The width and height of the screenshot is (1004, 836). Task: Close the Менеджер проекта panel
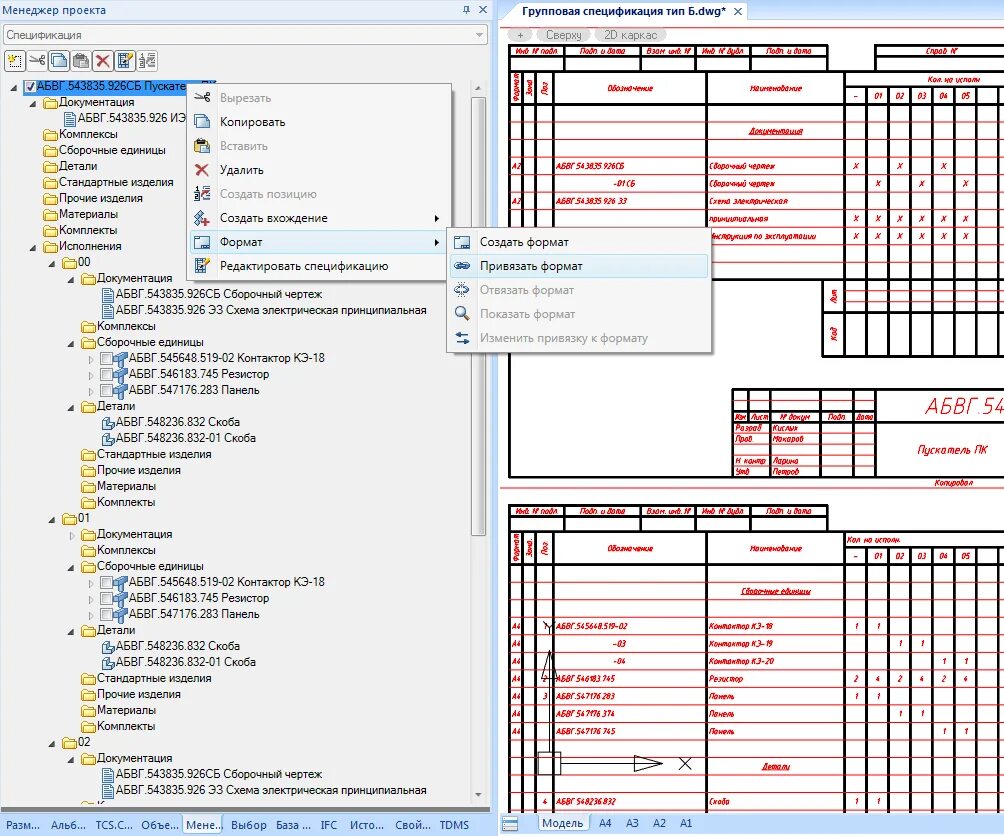pyautogui.click(x=483, y=10)
